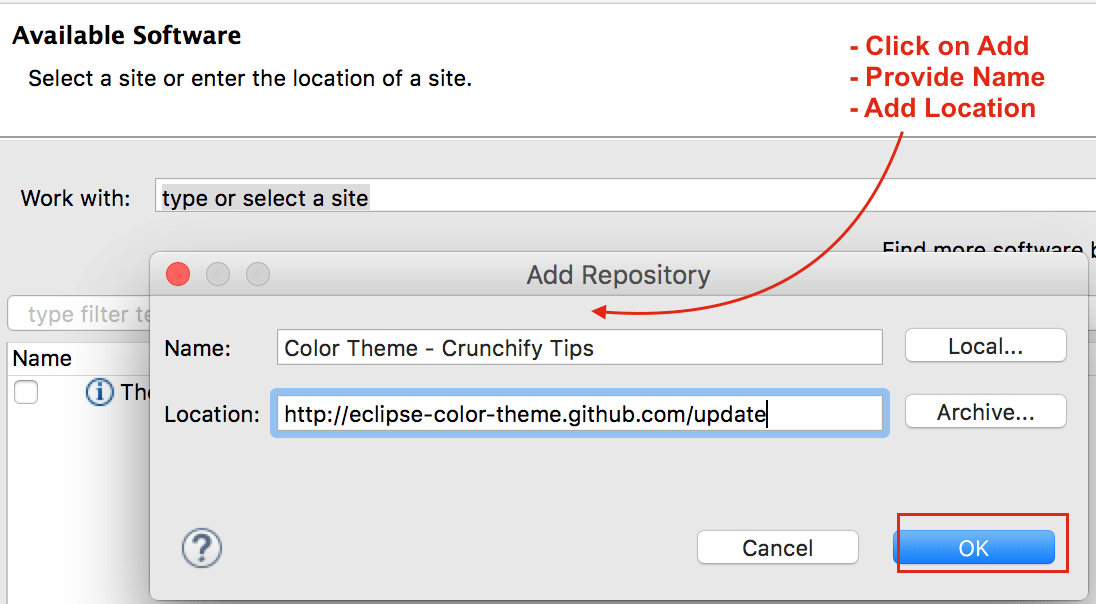Image resolution: width=1096 pixels, height=604 pixels.
Task: Open help with the question mark icon
Action: tap(201, 548)
